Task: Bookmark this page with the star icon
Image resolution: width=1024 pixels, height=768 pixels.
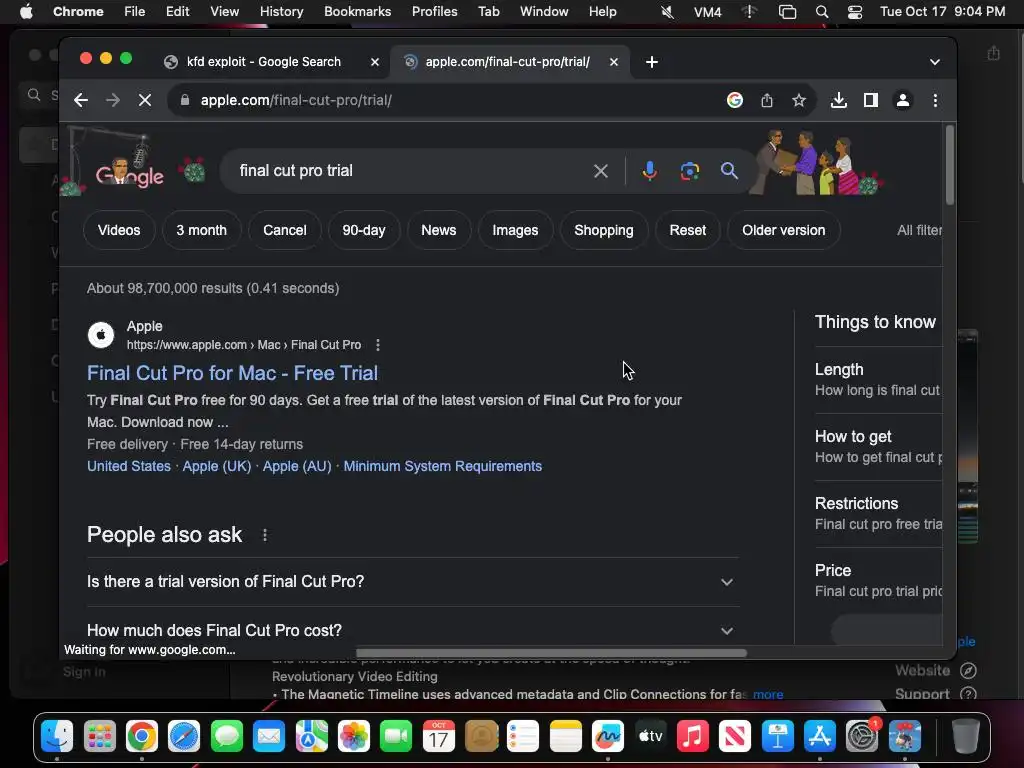Action: pos(799,100)
